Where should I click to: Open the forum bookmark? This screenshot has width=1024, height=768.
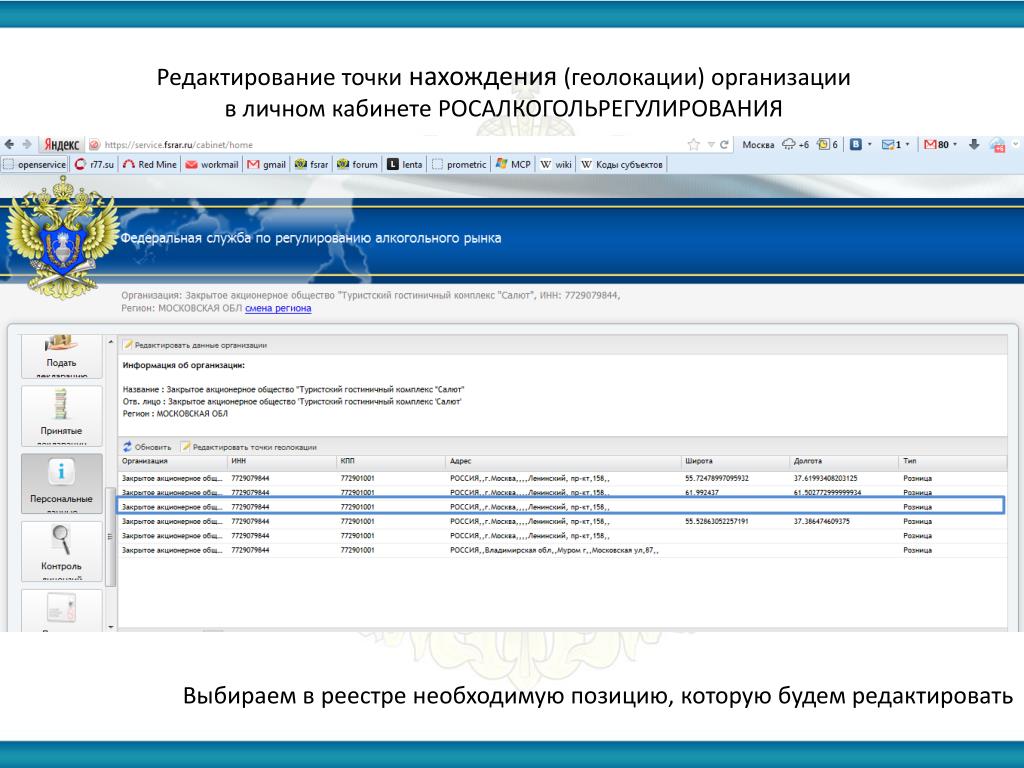click(x=358, y=165)
